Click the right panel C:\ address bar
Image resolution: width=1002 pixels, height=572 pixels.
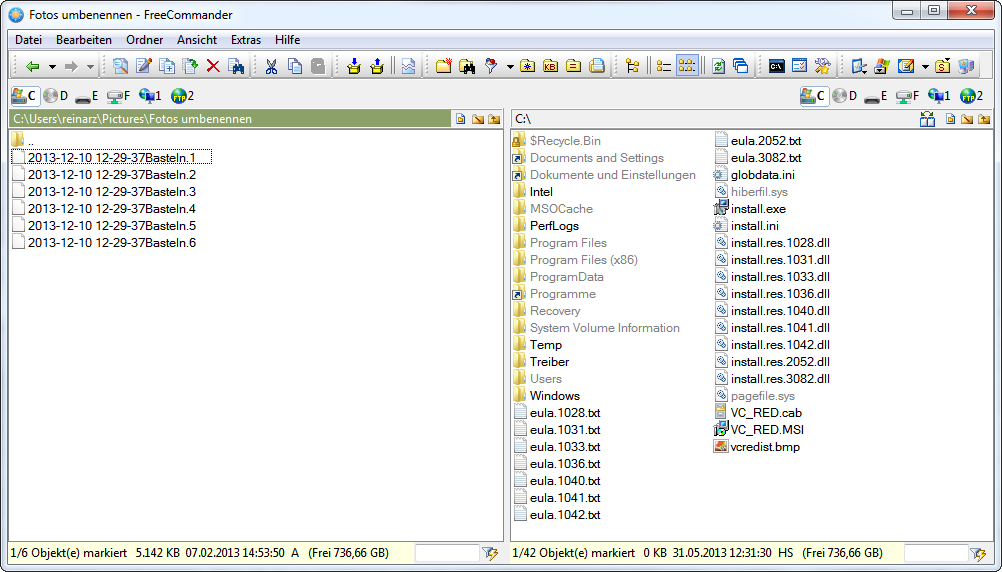700,119
